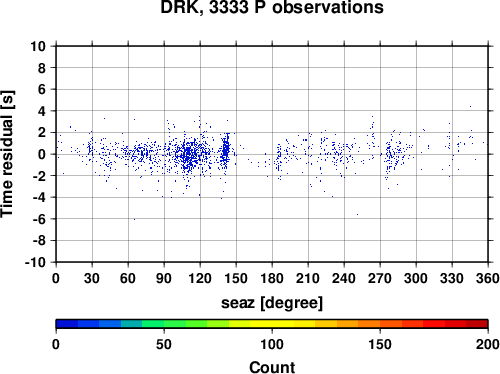Click the y-axis tick label 10
The image size is (500, 374).
38,46
